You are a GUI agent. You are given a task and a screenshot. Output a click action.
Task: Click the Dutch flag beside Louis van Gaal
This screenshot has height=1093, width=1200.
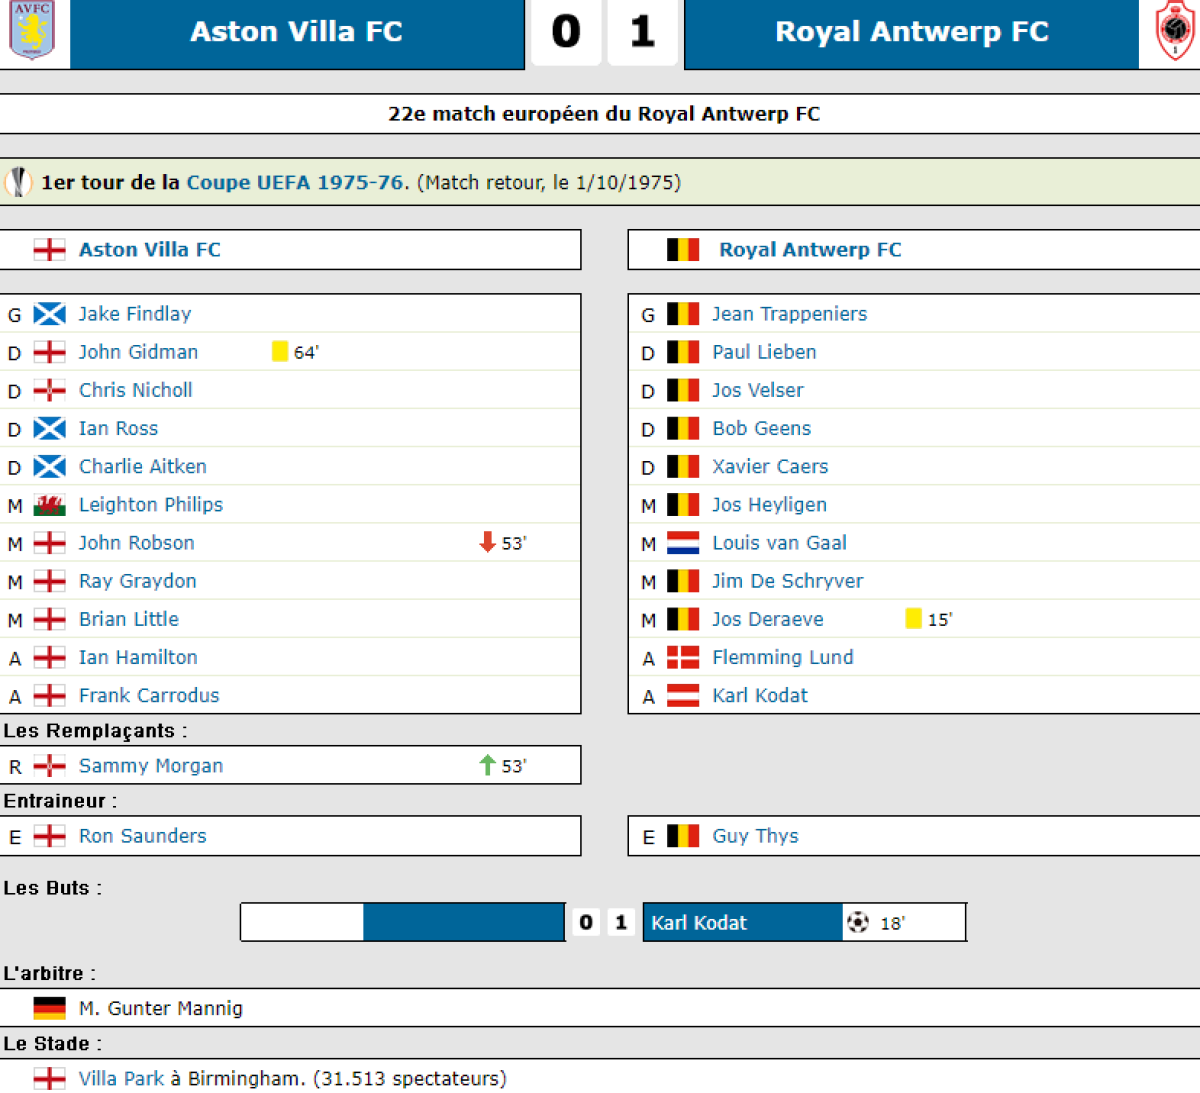pos(683,543)
